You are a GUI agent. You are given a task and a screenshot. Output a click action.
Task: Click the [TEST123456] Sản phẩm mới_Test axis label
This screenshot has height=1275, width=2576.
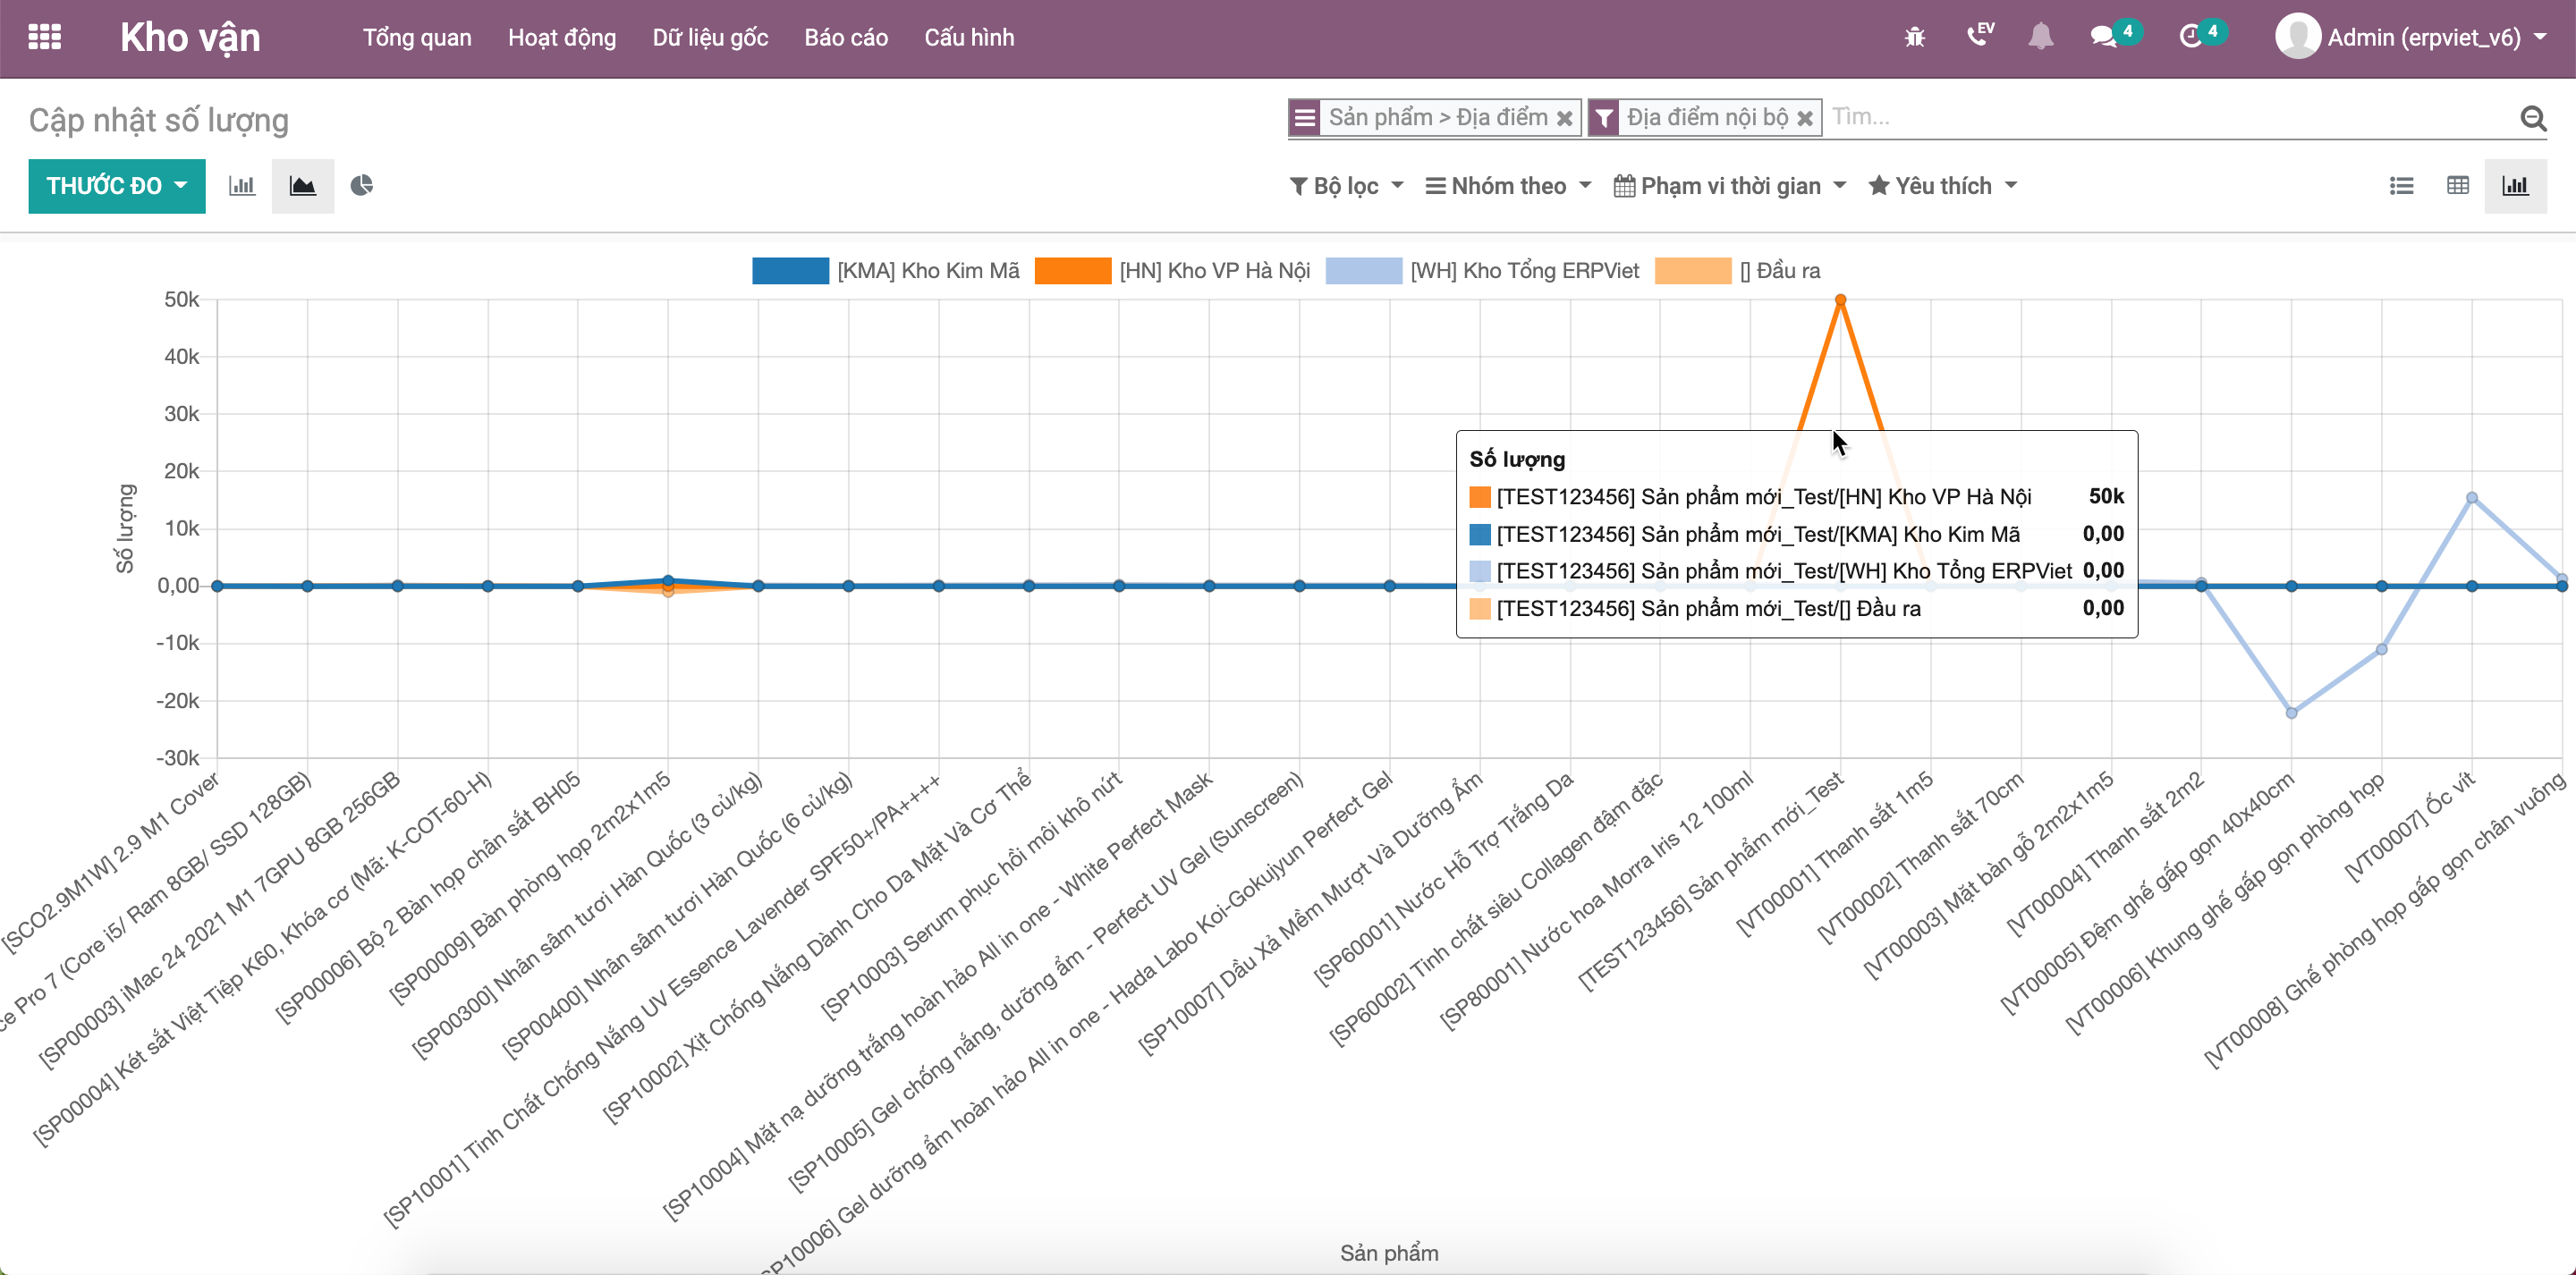click(1711, 882)
